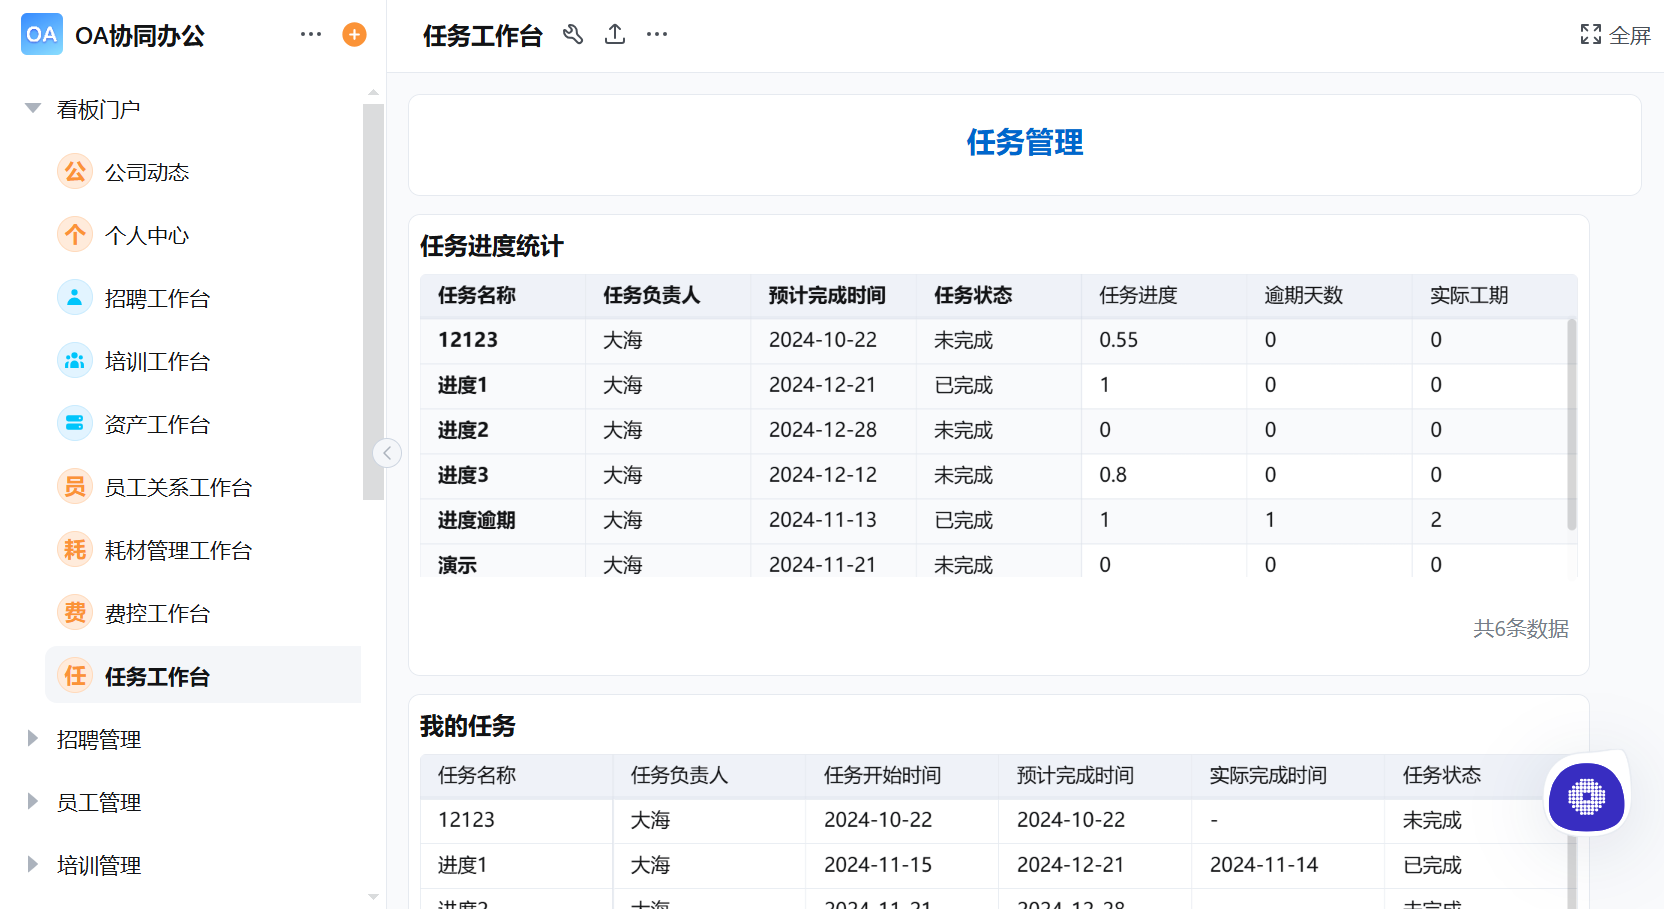打开费控工作台图标
Image resolution: width=1664 pixels, height=909 pixels.
click(x=74, y=612)
